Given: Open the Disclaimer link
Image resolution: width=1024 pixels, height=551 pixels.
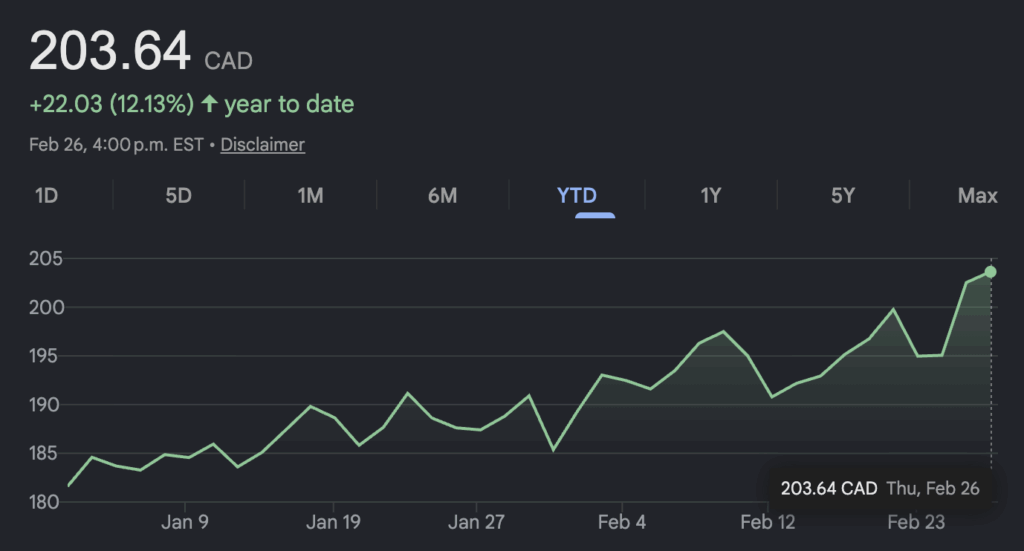Looking at the screenshot, I should 262,145.
